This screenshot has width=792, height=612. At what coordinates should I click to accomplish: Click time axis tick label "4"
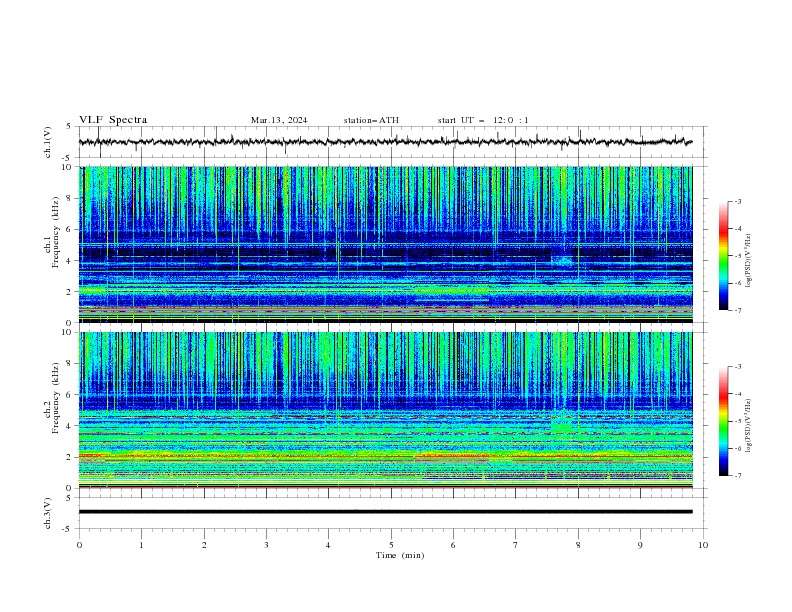[x=328, y=545]
